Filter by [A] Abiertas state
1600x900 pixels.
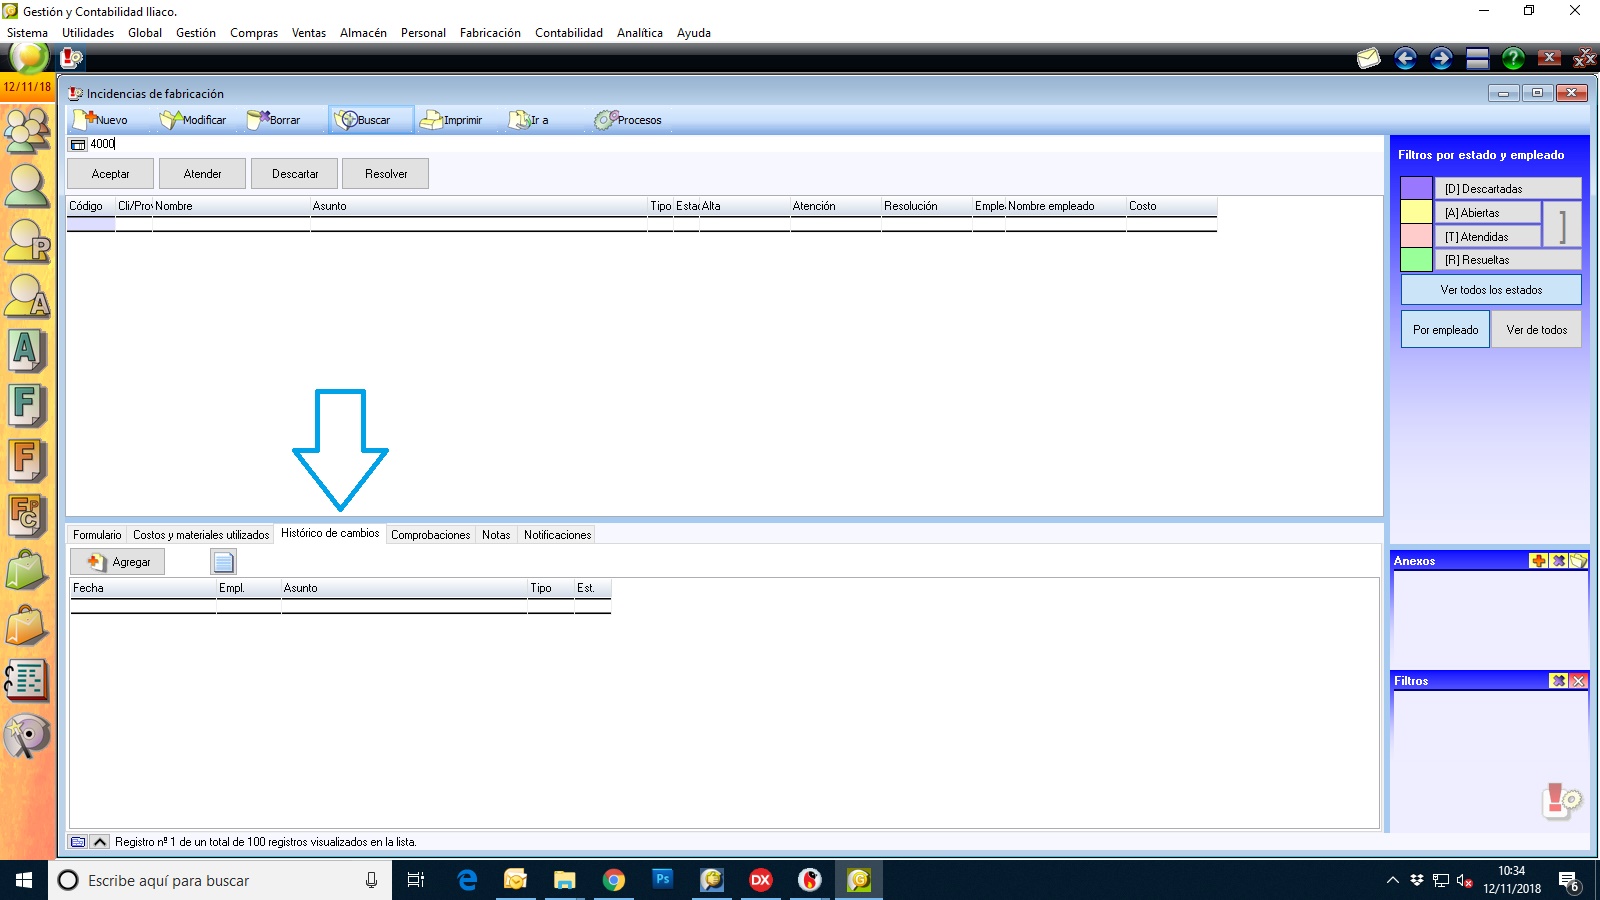(1488, 213)
